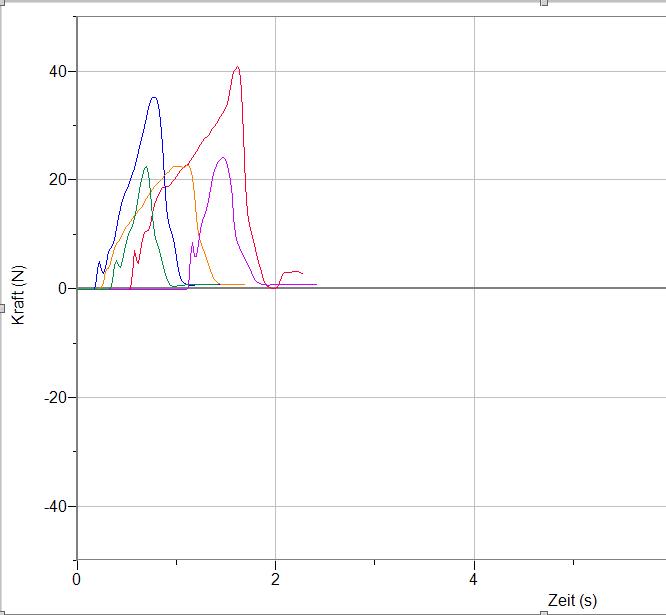Click the peak of the blue curve

153,97
